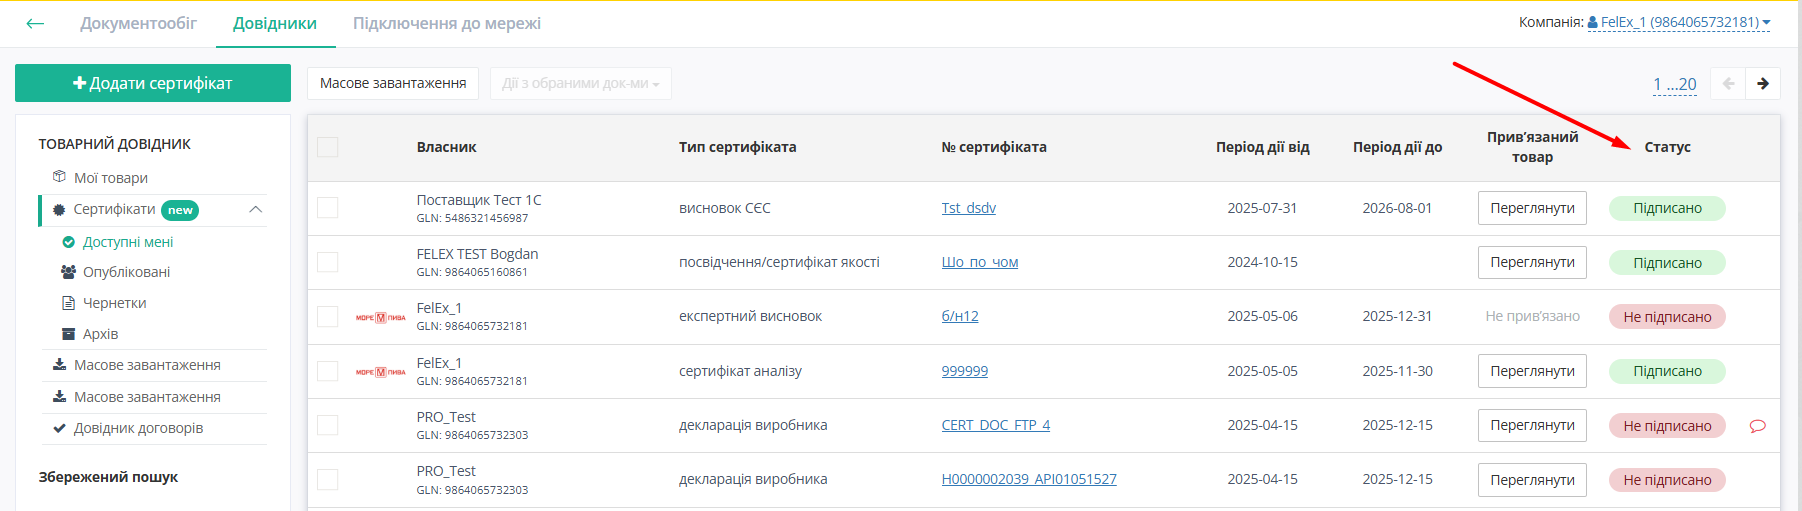Check the row with certificate H0000002039_API01051527
The height and width of the screenshot is (511, 1802).
coord(328,479)
